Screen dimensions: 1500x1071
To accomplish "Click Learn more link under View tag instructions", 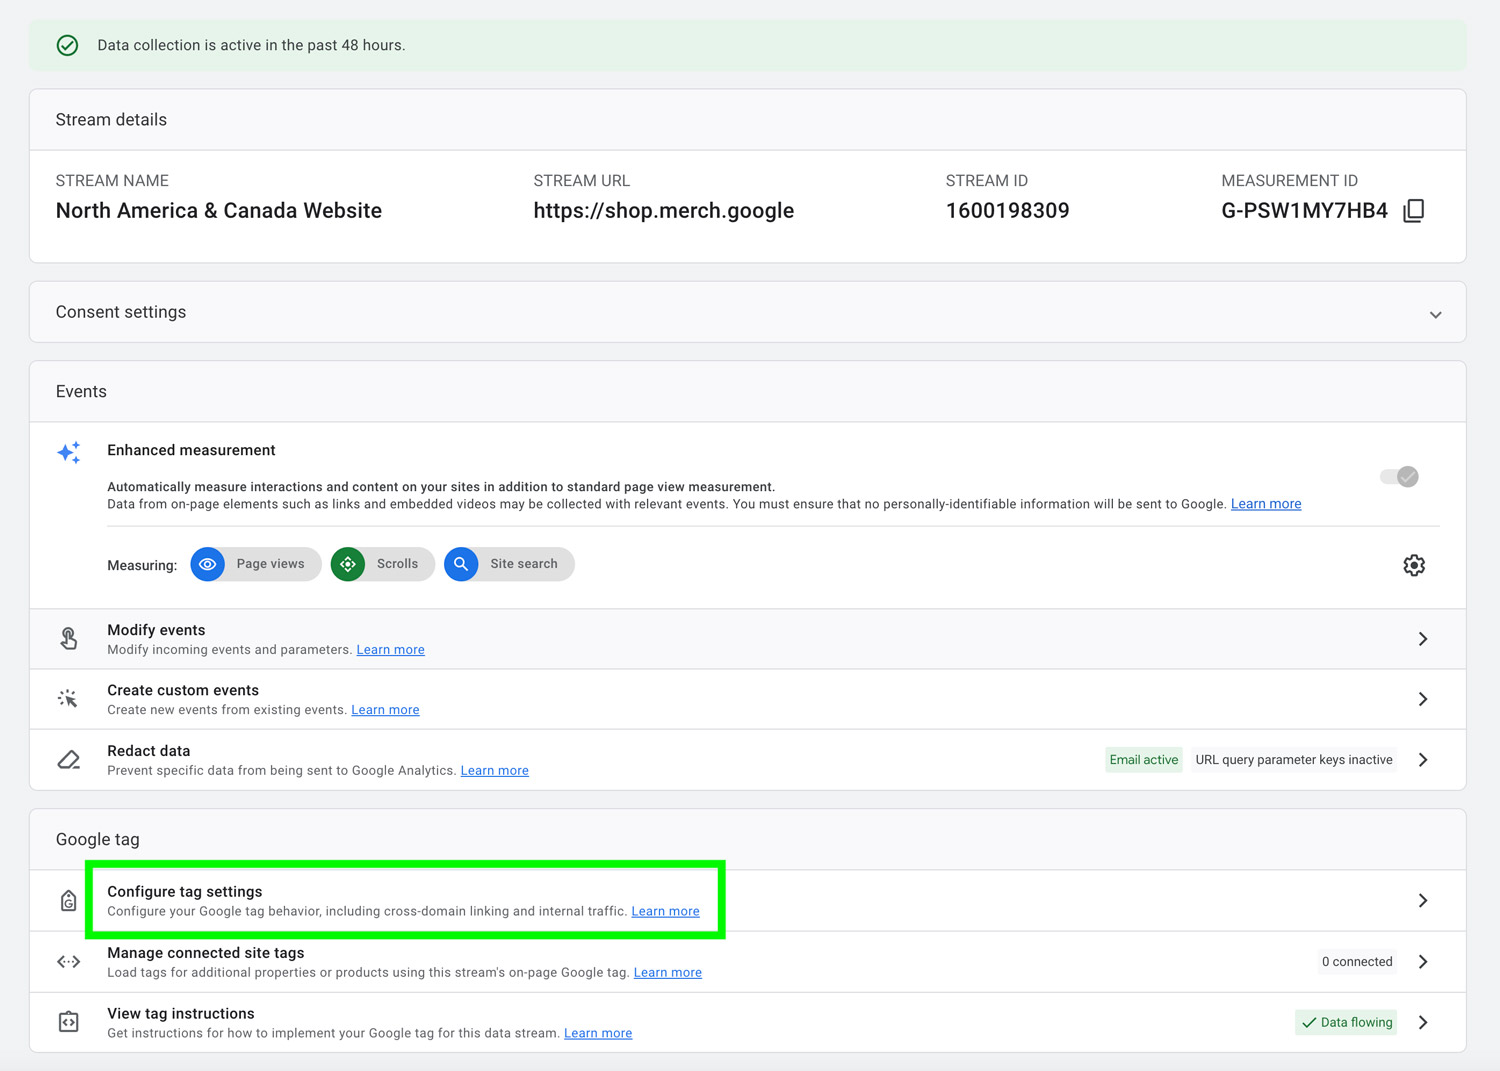I will click(597, 1033).
